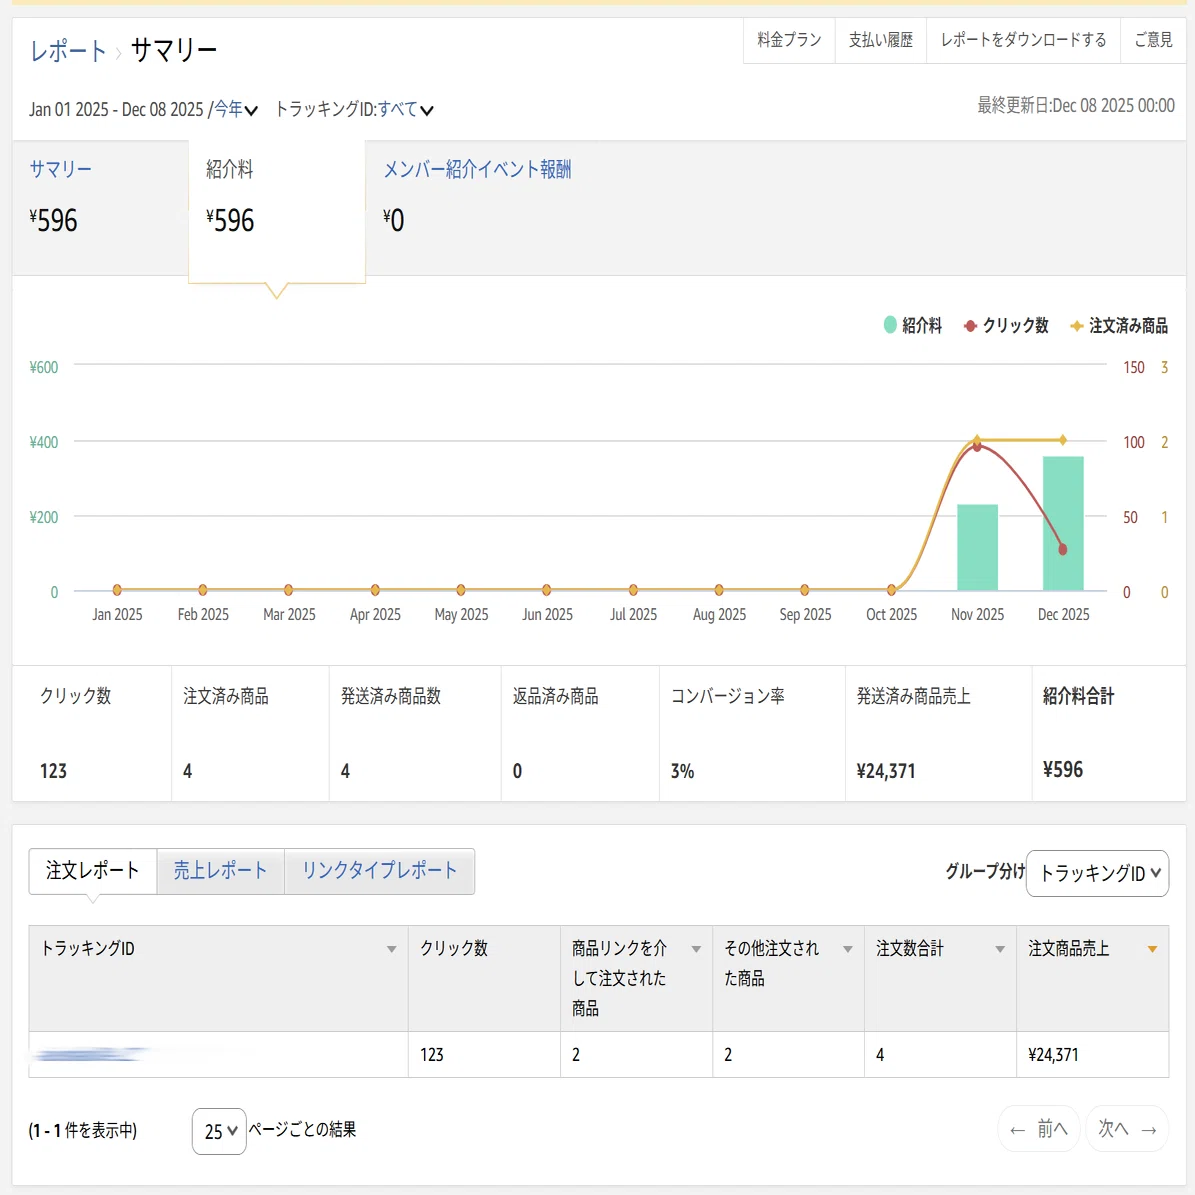Click the ← 前へ previous button
Image resolution: width=1195 pixels, height=1195 pixels.
point(1039,1129)
